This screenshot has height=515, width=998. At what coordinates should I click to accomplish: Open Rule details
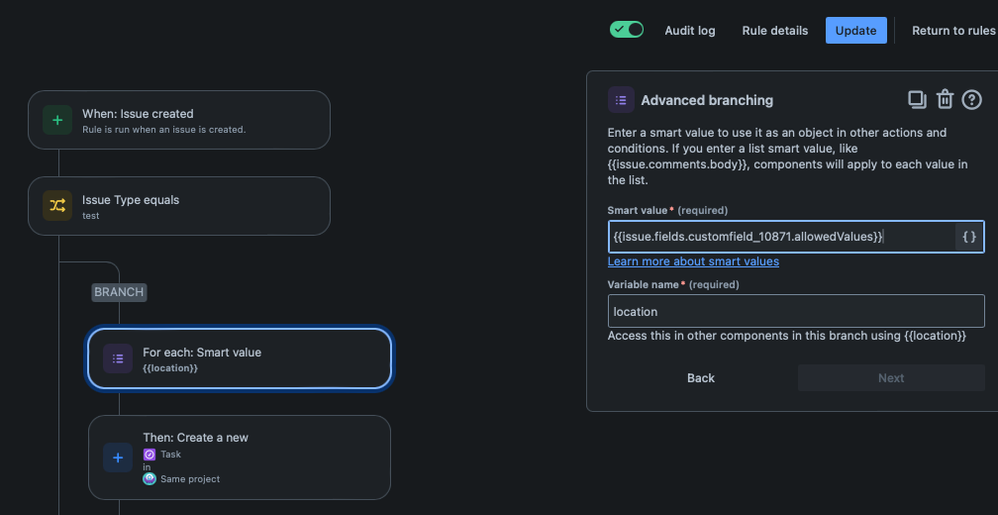click(775, 31)
